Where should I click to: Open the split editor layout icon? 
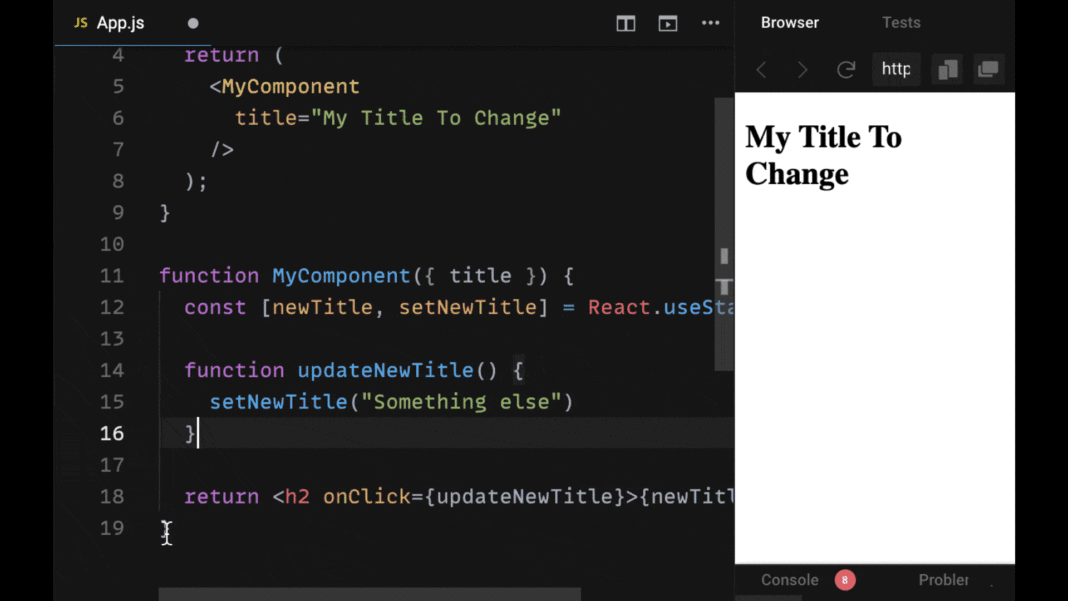pos(625,23)
